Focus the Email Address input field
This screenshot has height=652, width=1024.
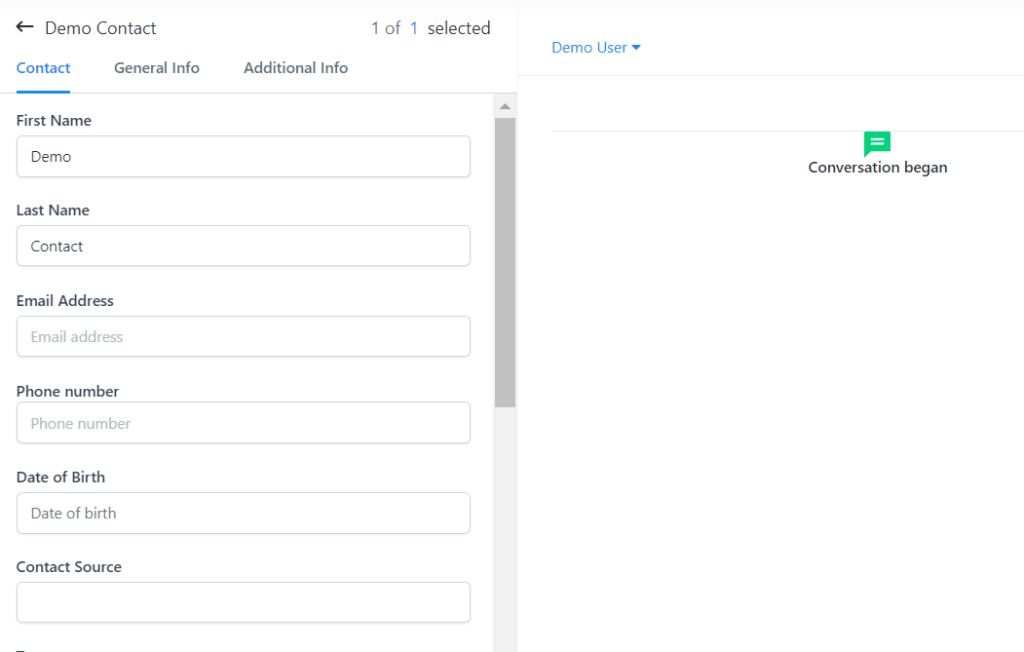(x=243, y=337)
